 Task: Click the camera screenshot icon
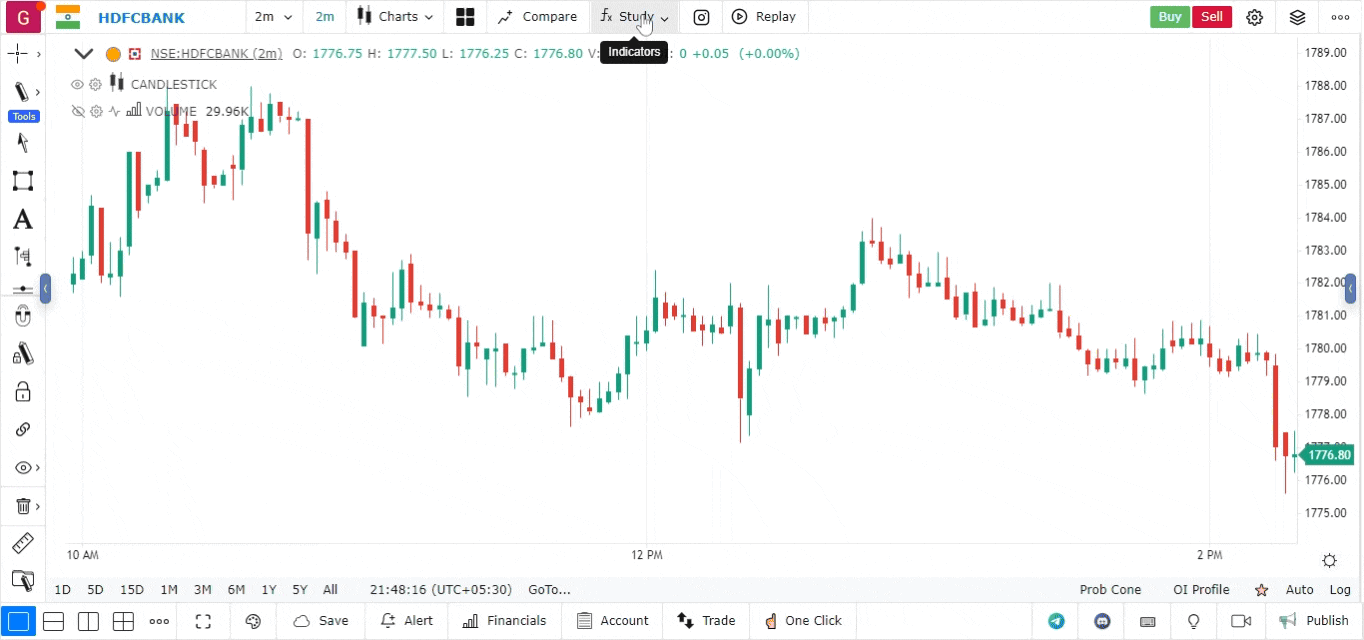(702, 17)
